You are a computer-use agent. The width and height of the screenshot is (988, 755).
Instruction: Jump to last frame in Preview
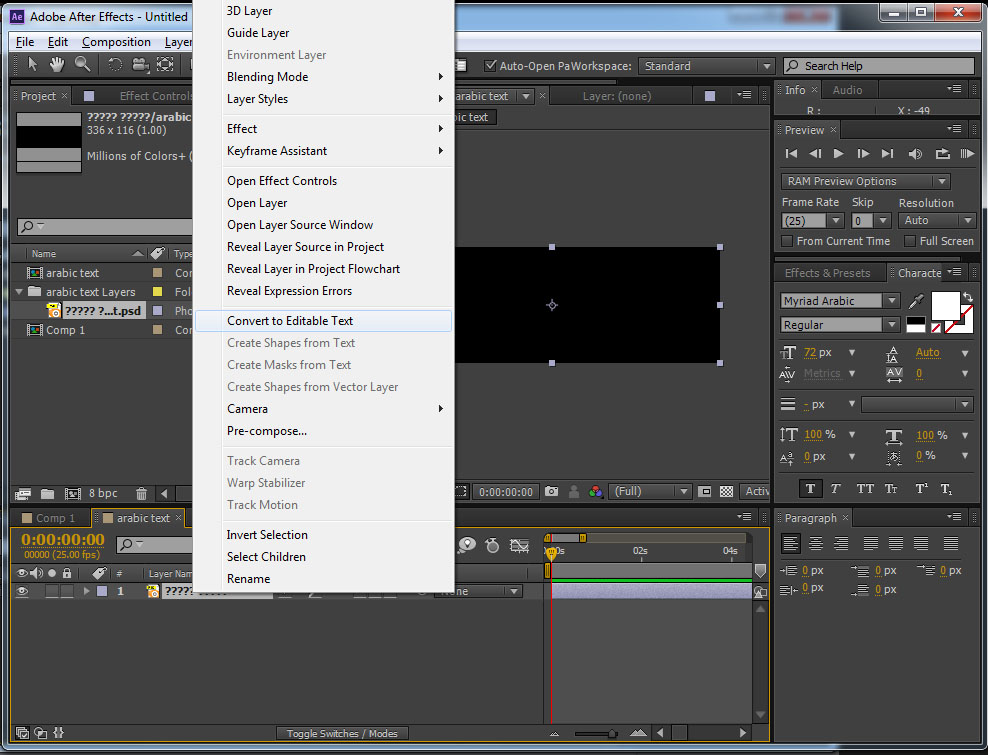[888, 153]
